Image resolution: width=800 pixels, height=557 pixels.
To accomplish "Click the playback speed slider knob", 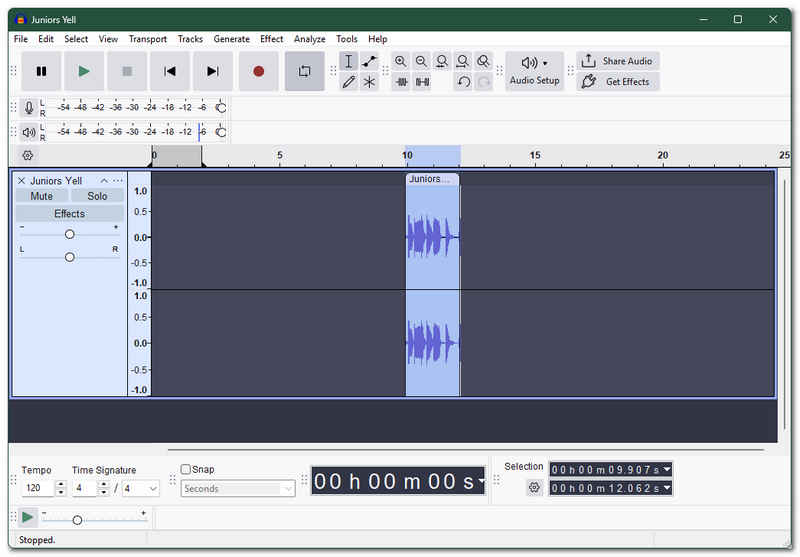I will (77, 520).
